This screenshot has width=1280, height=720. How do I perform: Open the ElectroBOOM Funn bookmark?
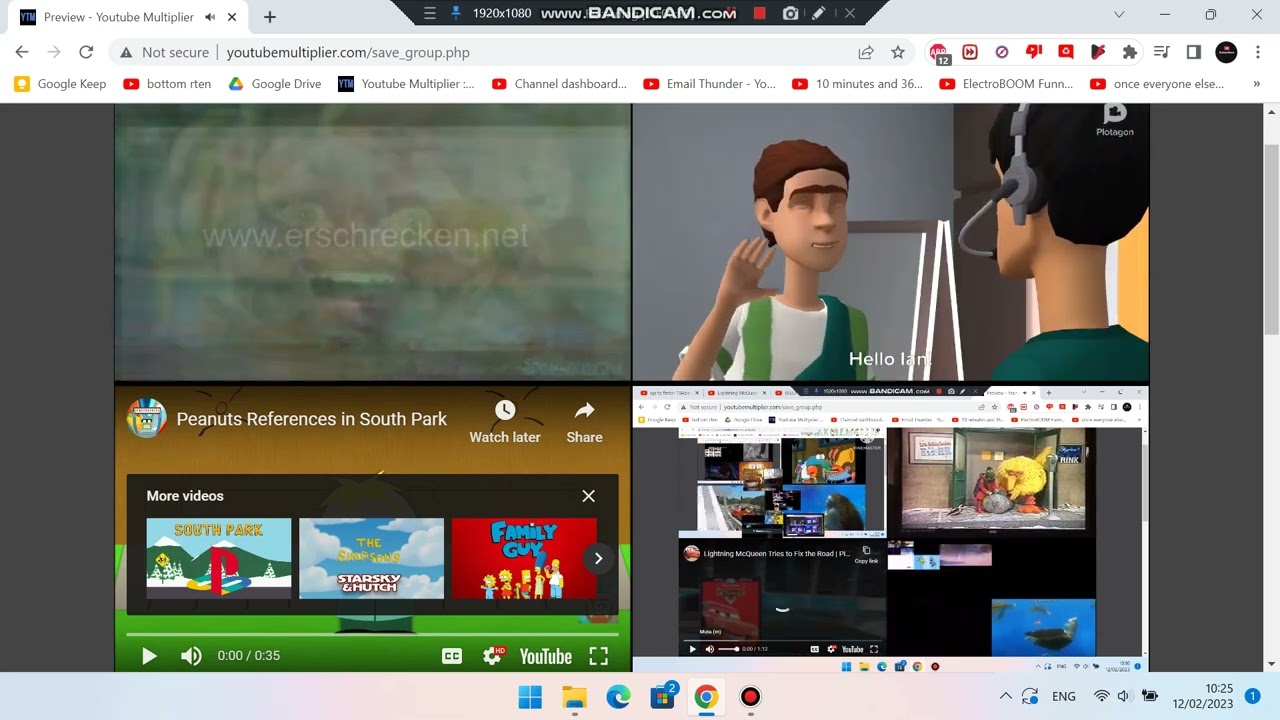coord(1007,84)
